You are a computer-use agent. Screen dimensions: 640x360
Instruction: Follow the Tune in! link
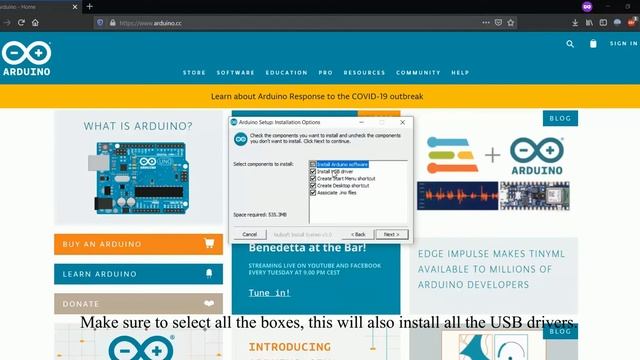(x=269, y=293)
